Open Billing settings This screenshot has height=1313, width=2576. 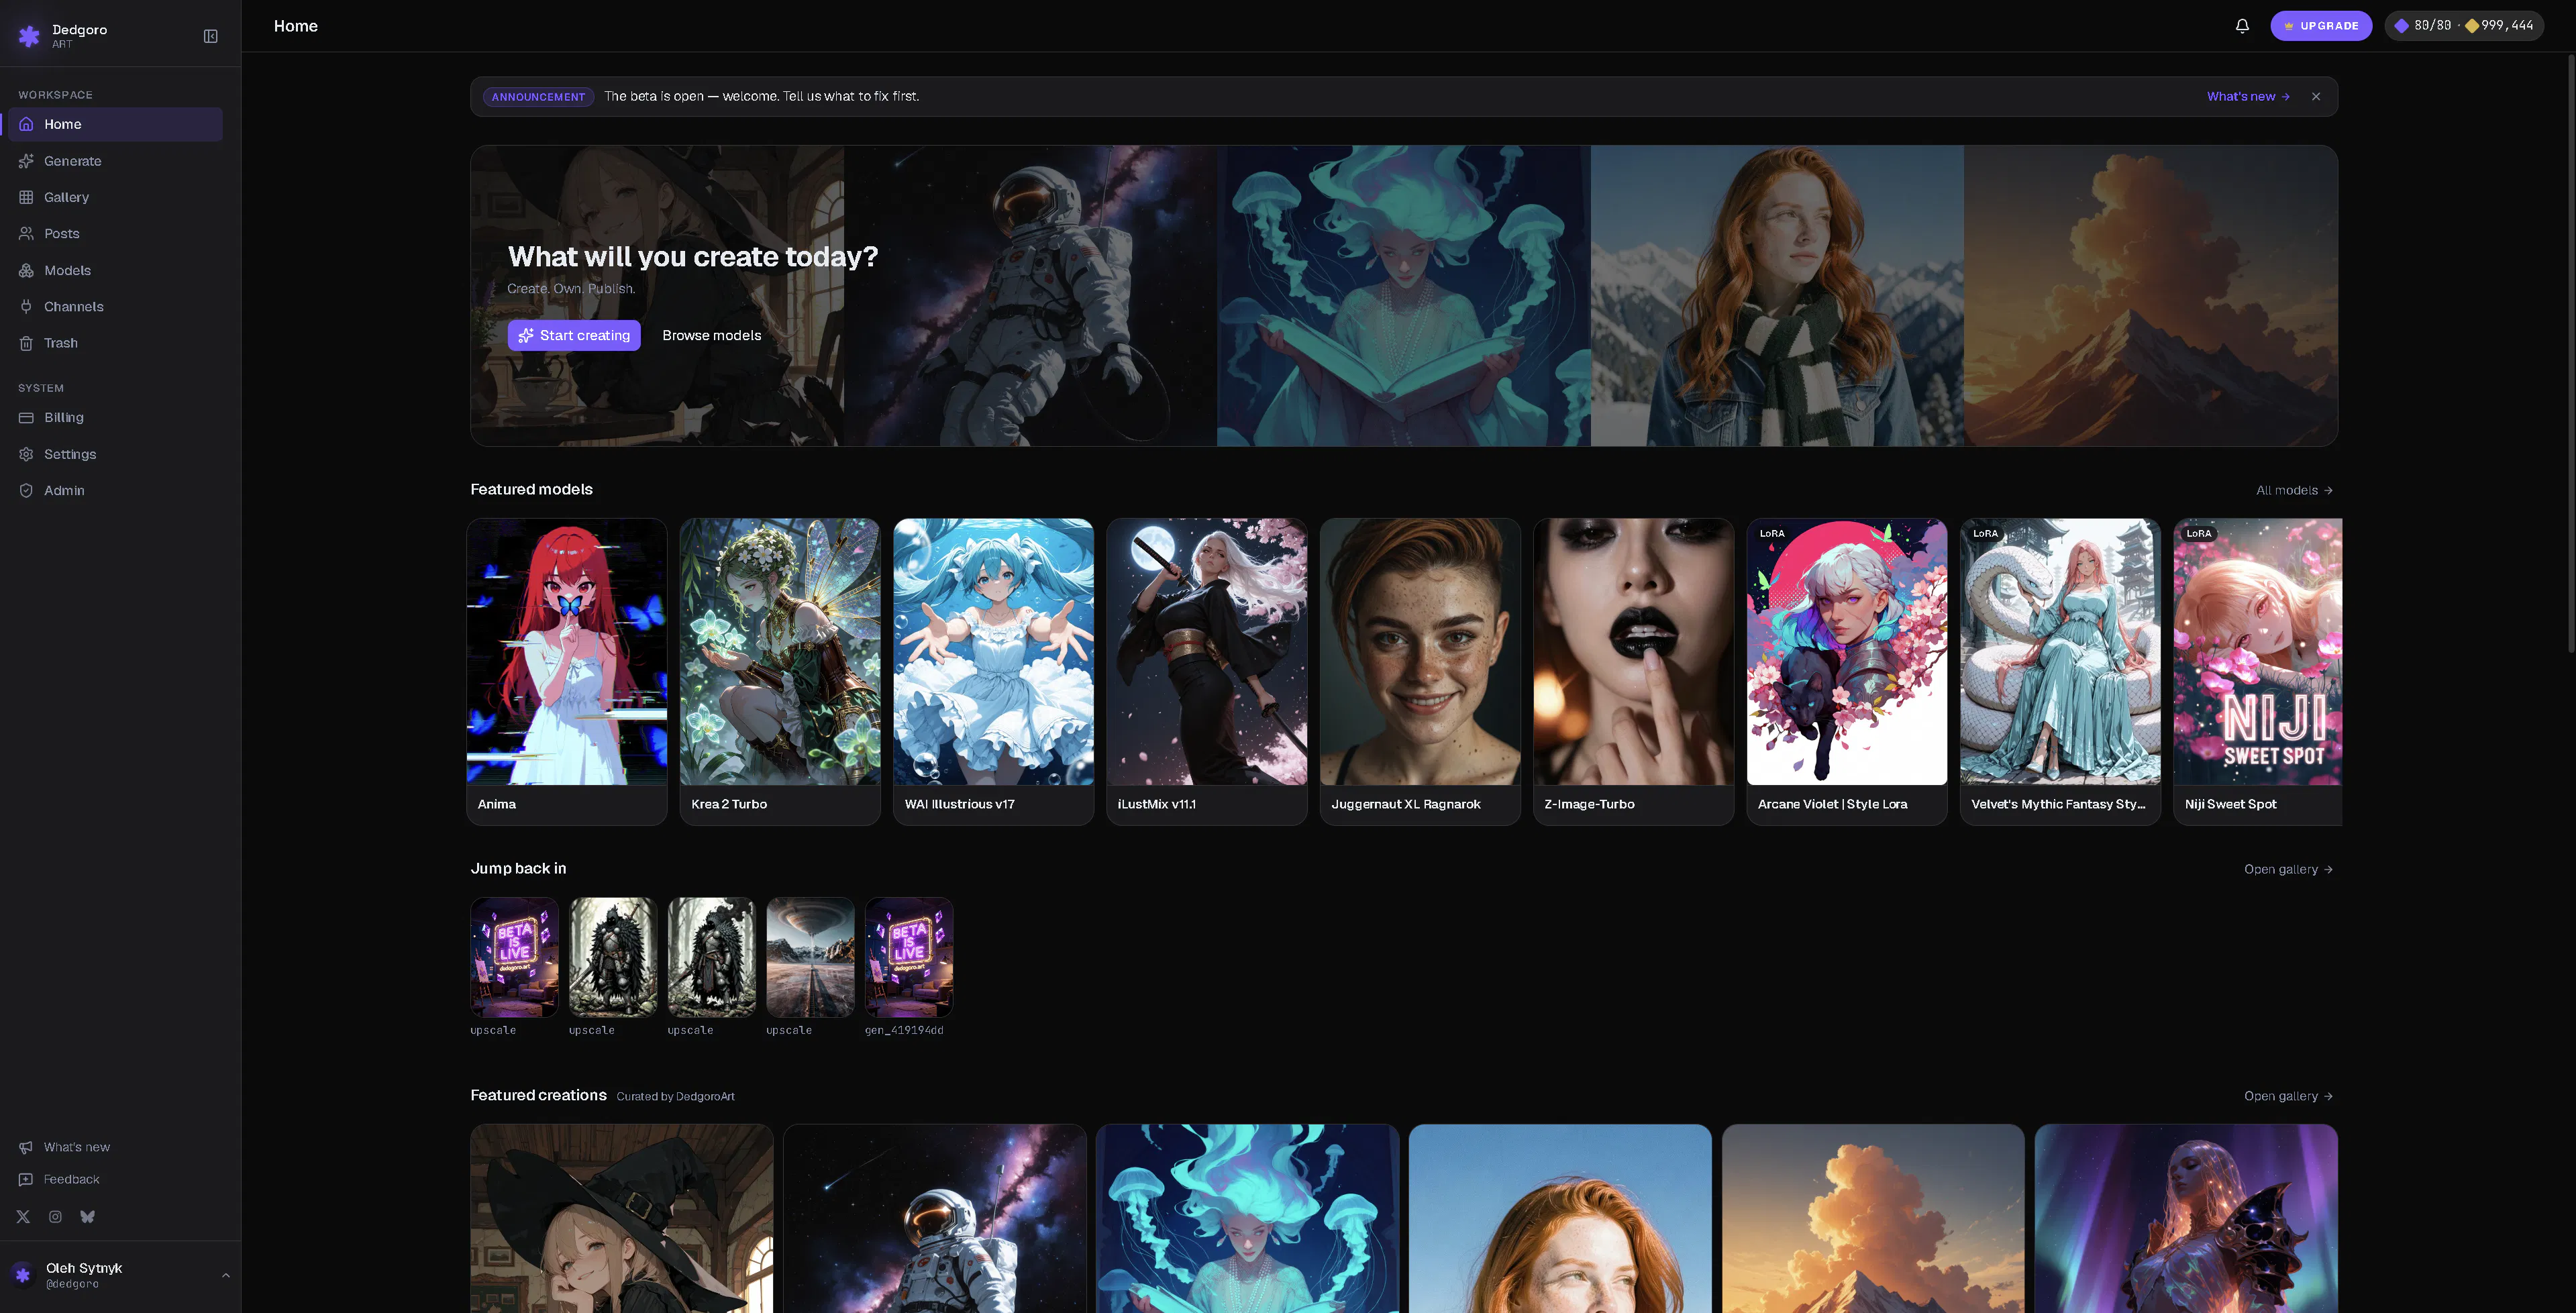pos(115,417)
